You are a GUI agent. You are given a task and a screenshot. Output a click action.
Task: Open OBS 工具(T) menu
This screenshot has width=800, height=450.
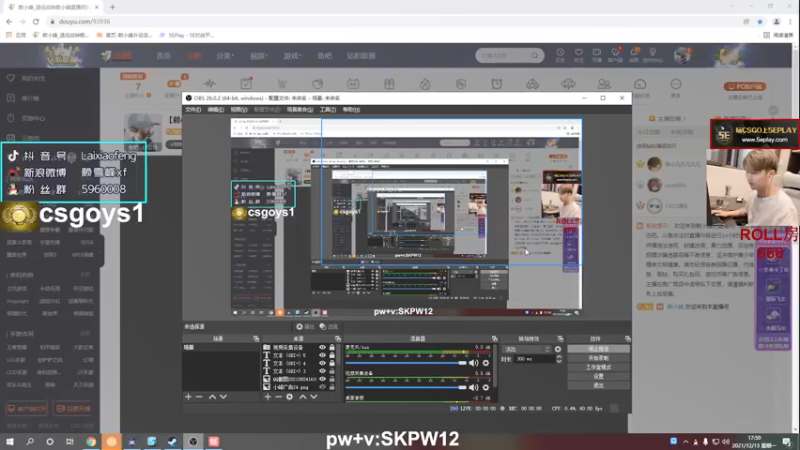click(x=328, y=110)
